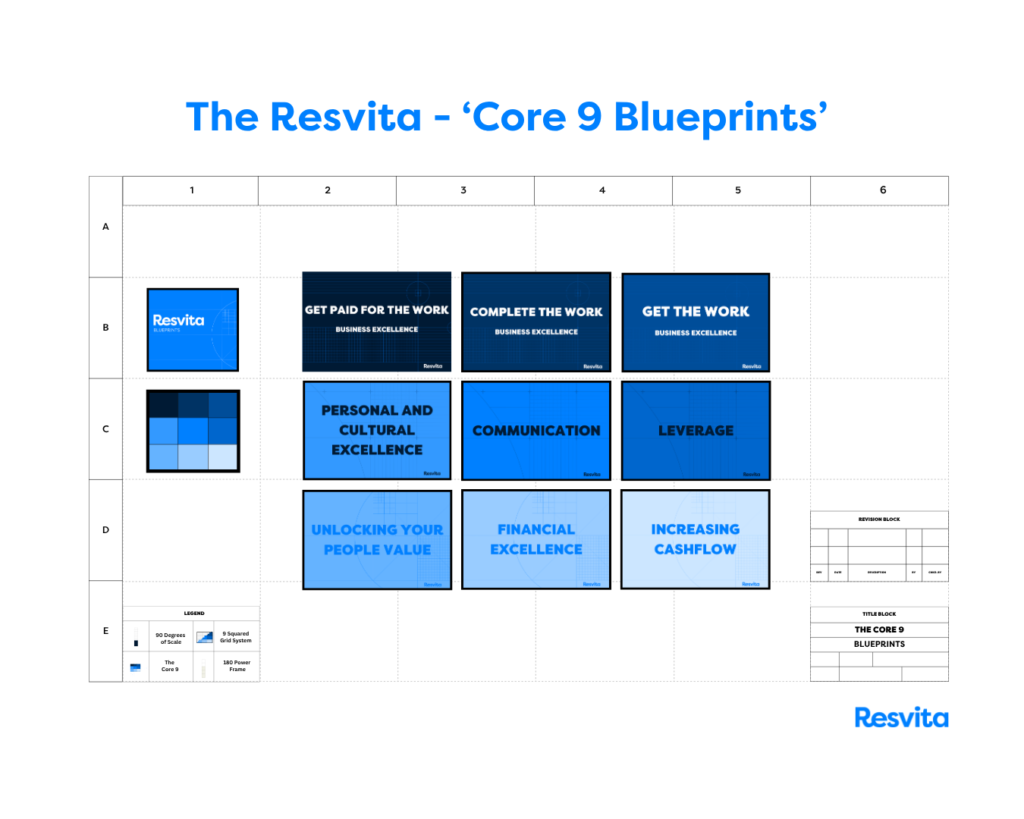Screen dimensions: 1024x819
Task: Open the Leverage blueprint card
Action: click(696, 430)
